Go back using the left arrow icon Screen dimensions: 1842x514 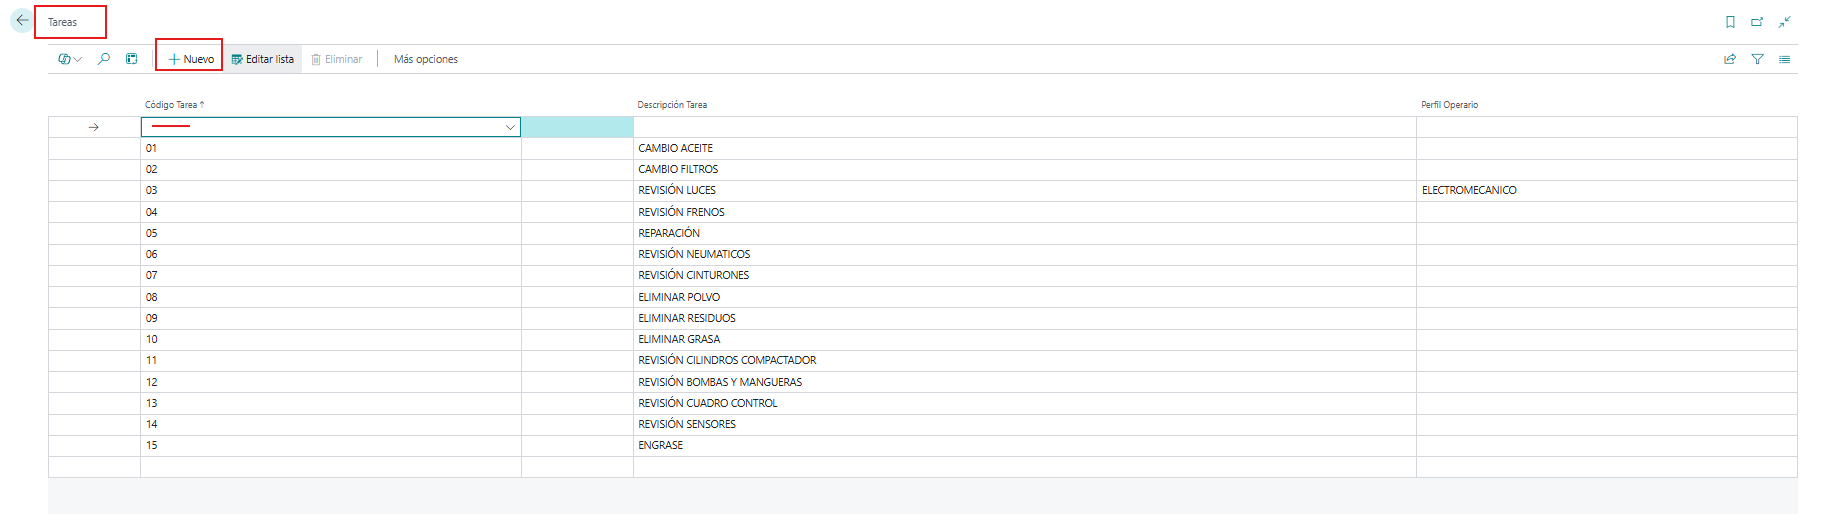[x=22, y=21]
